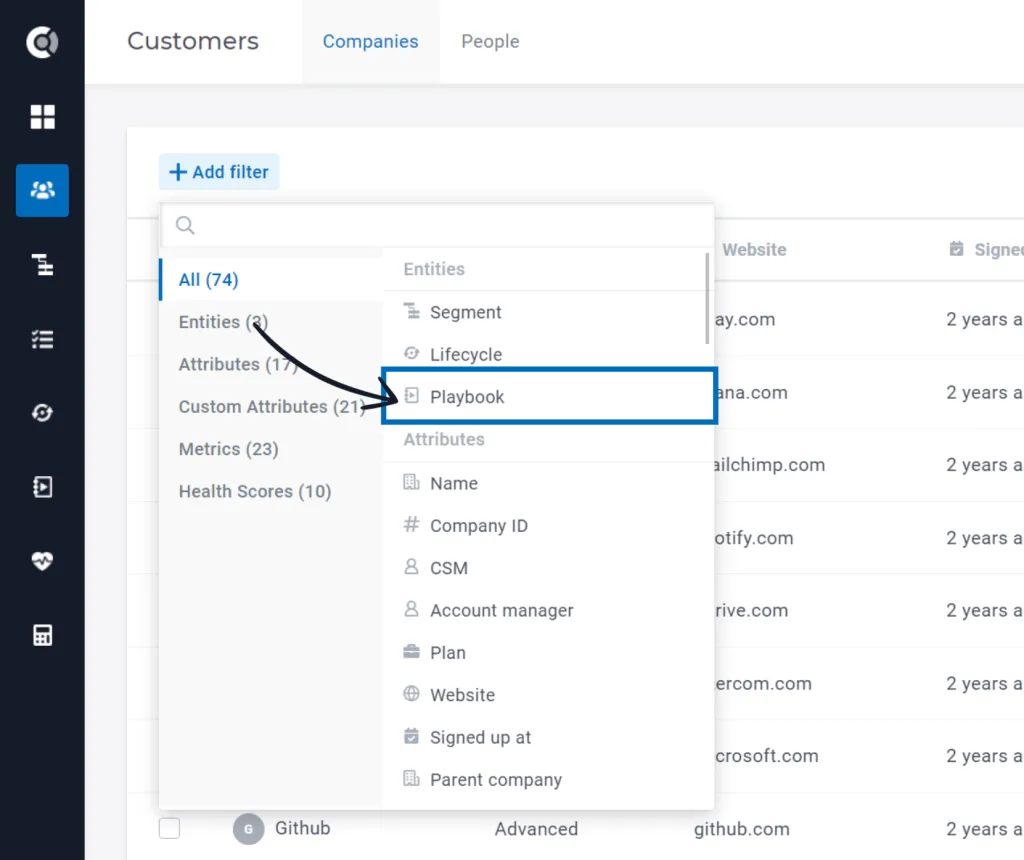Choose the Account manager attribute filter
This screenshot has height=860, width=1024.
(547, 611)
